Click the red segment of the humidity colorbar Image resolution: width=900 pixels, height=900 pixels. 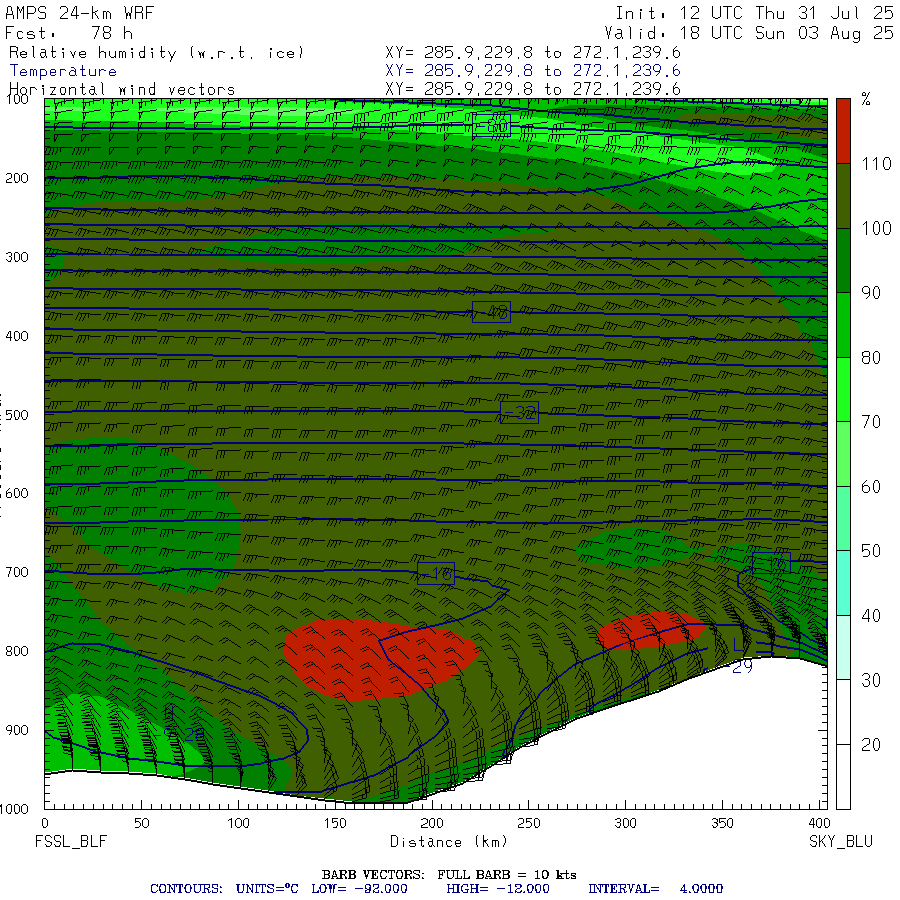[843, 131]
